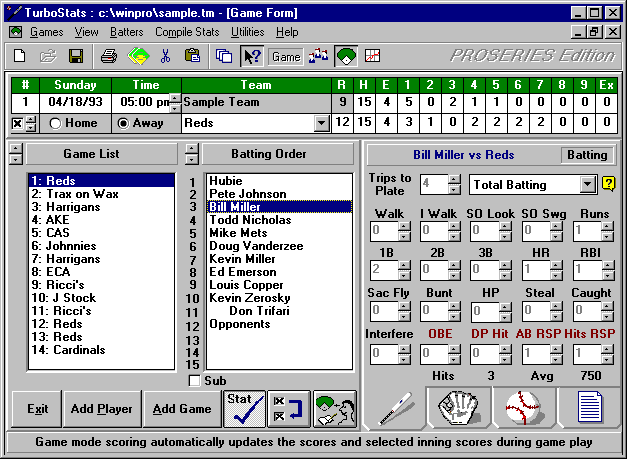Open the baseball pitching tab
This screenshot has width=627, height=459.
[x=522, y=408]
